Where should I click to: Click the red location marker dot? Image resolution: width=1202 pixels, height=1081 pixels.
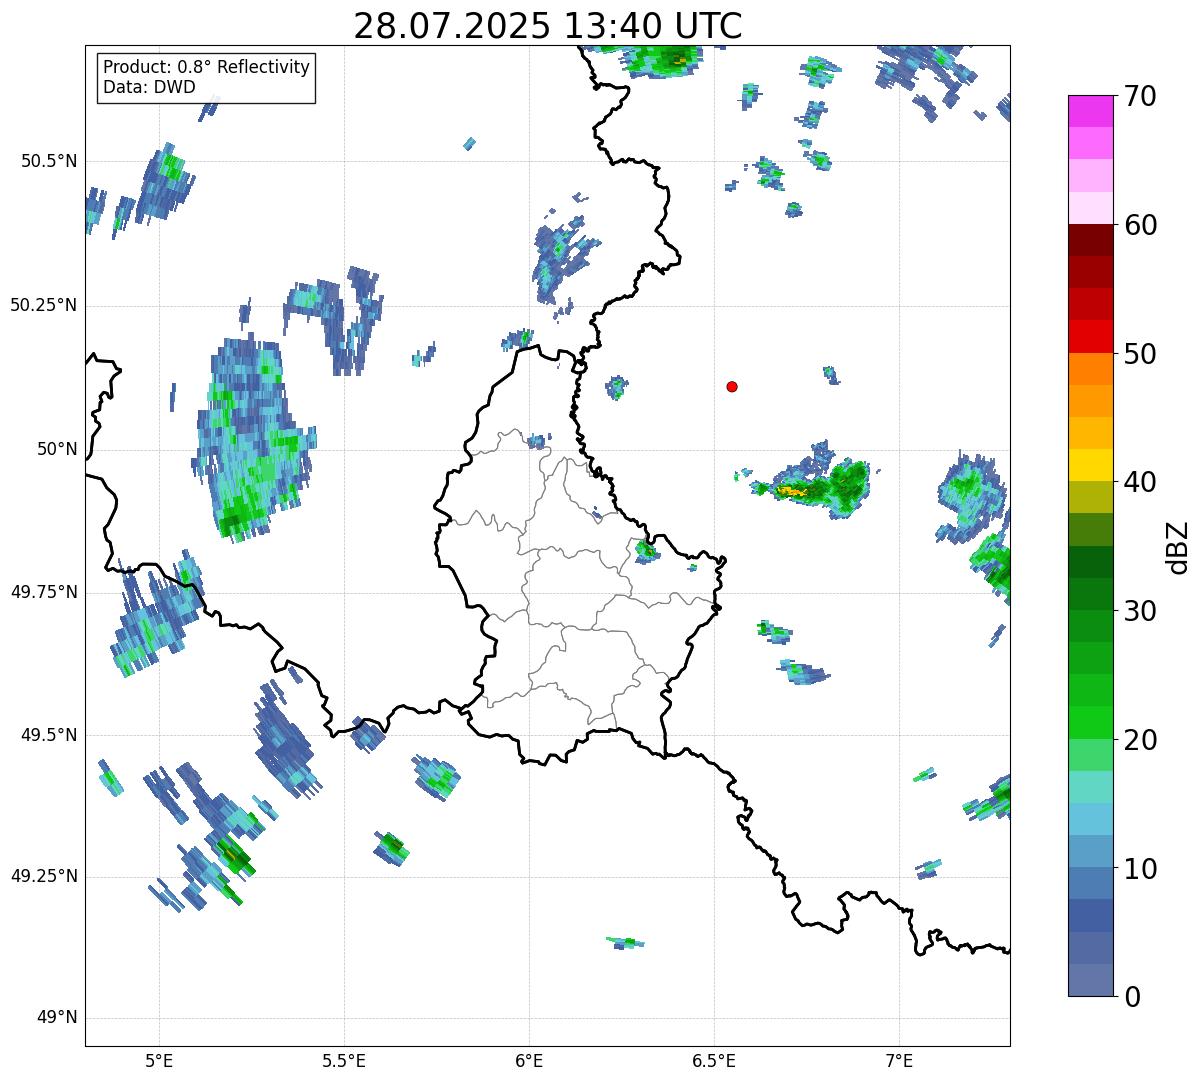[732, 386]
